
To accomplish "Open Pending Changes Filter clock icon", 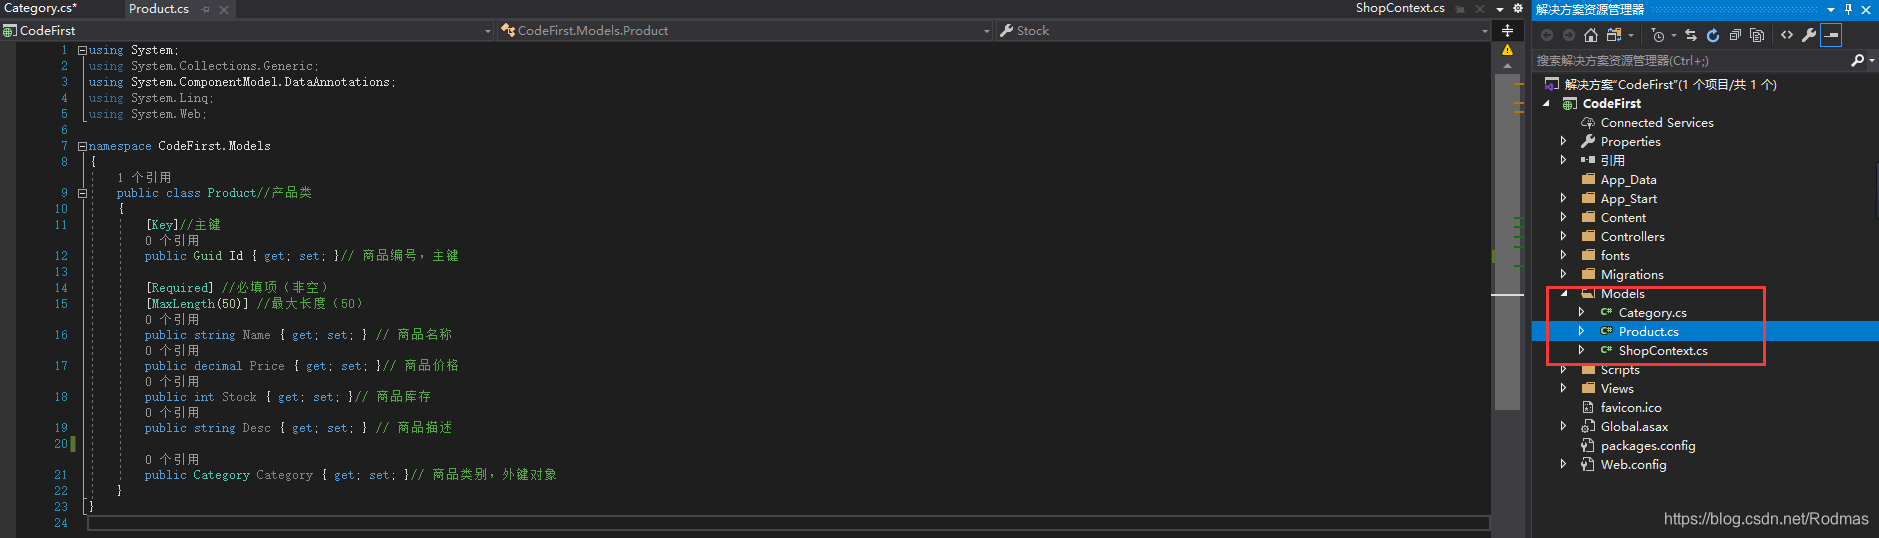I will [1658, 35].
